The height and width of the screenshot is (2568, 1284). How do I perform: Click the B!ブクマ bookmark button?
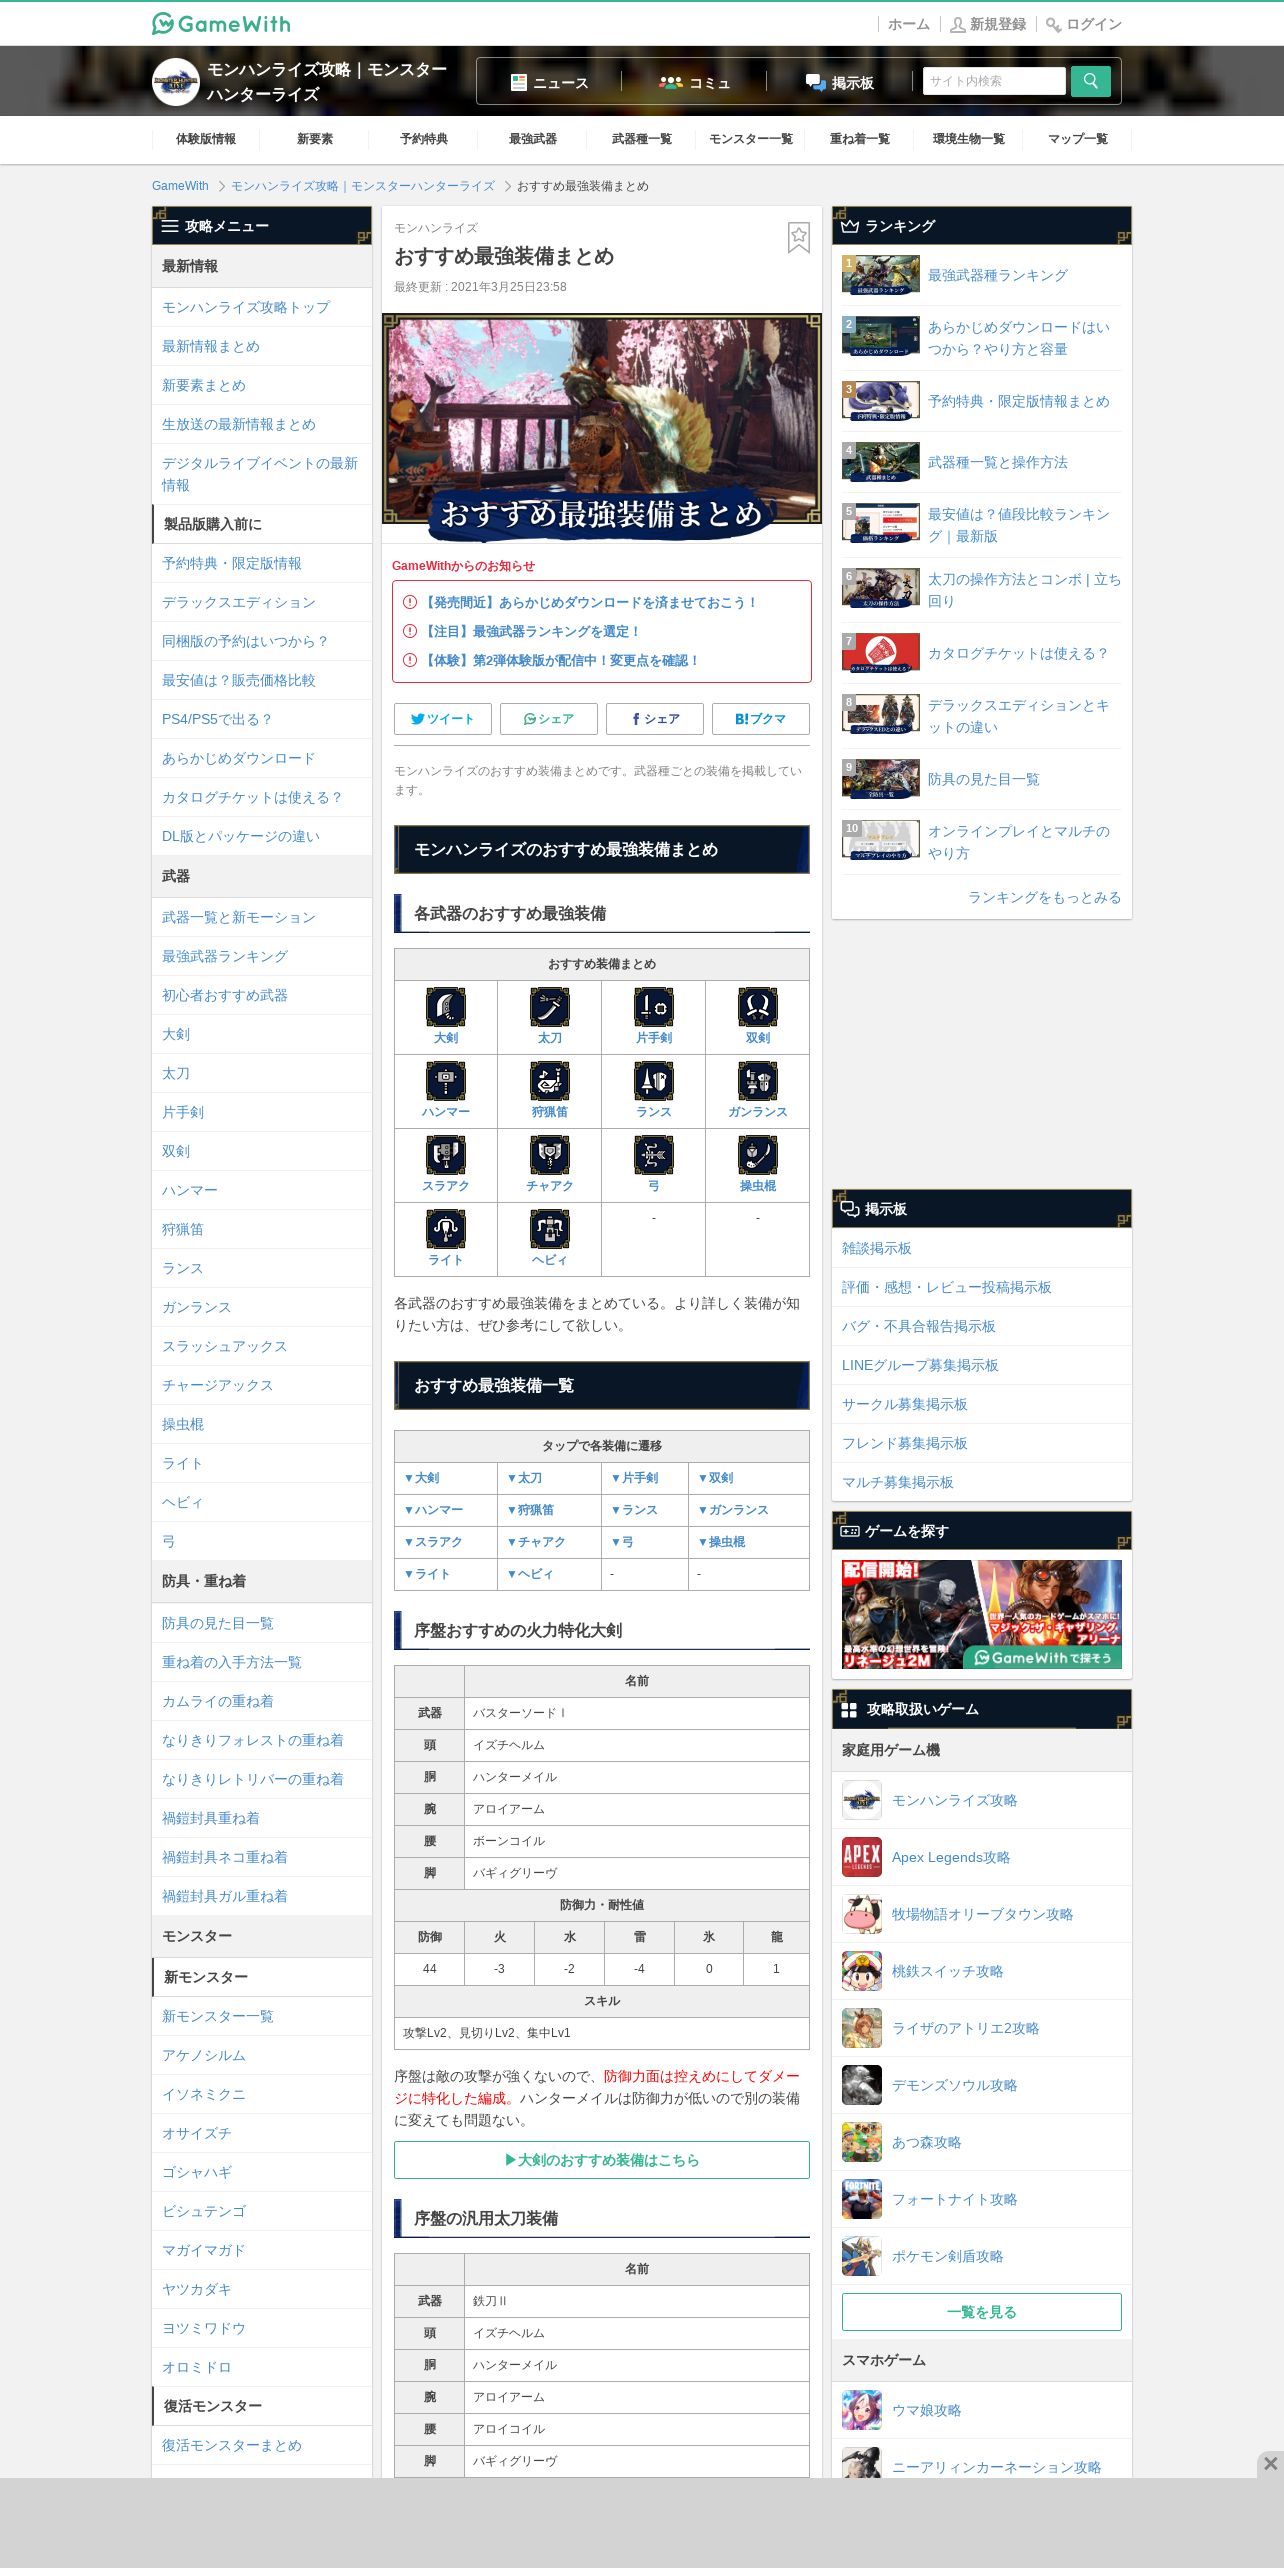pos(761,719)
